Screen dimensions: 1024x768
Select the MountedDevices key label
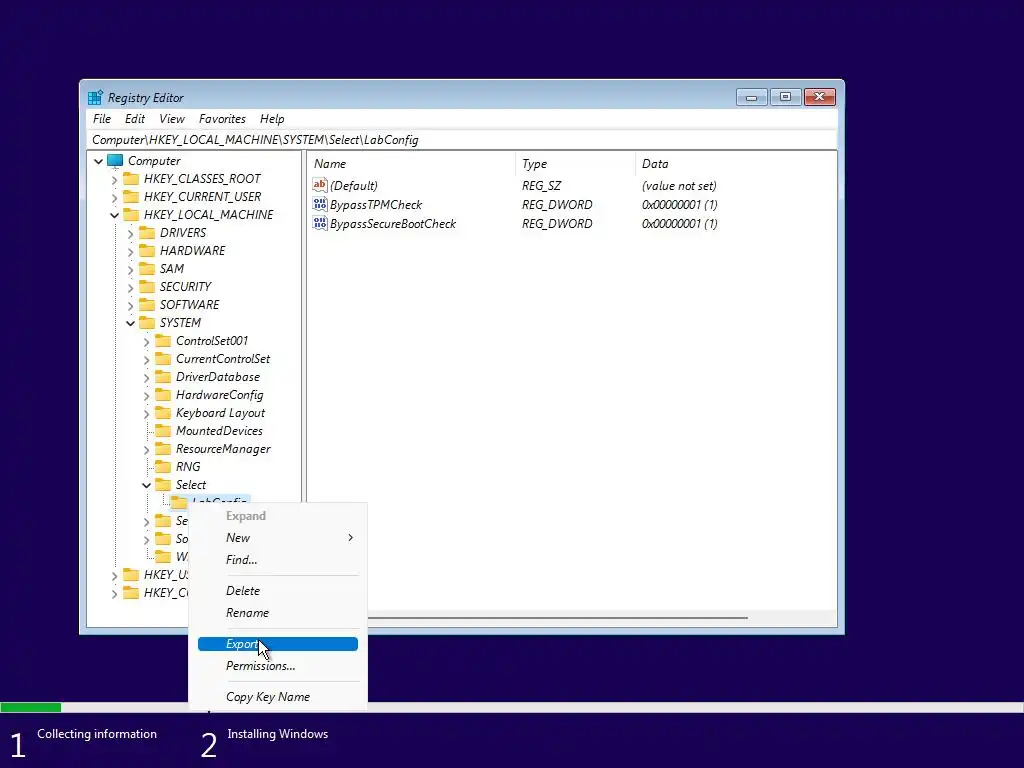219,431
